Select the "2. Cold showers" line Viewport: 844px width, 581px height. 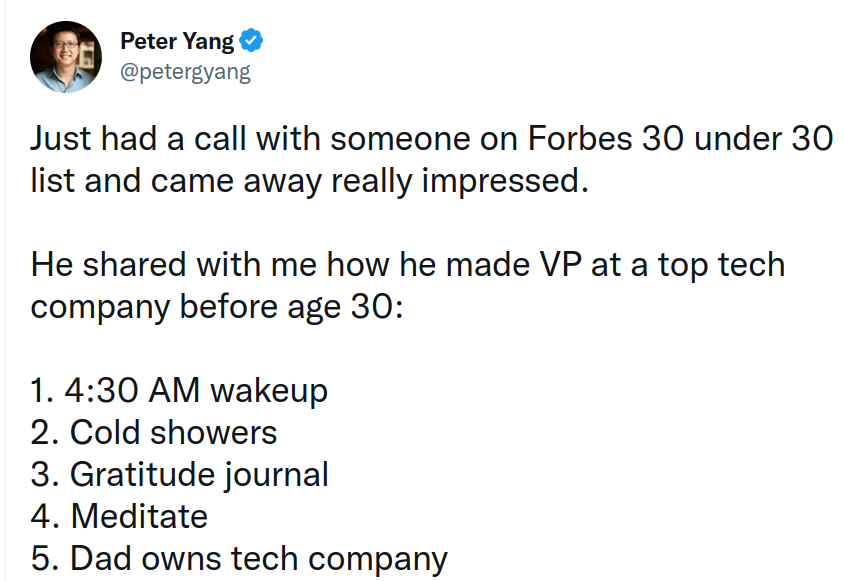(154, 432)
